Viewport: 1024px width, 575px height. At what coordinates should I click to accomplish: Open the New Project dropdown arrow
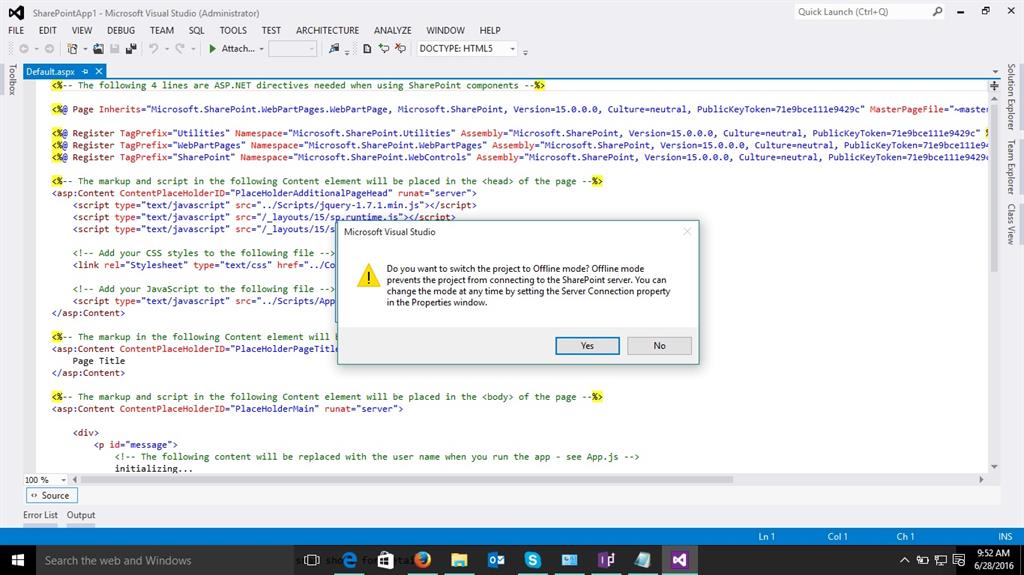[x=85, y=49]
